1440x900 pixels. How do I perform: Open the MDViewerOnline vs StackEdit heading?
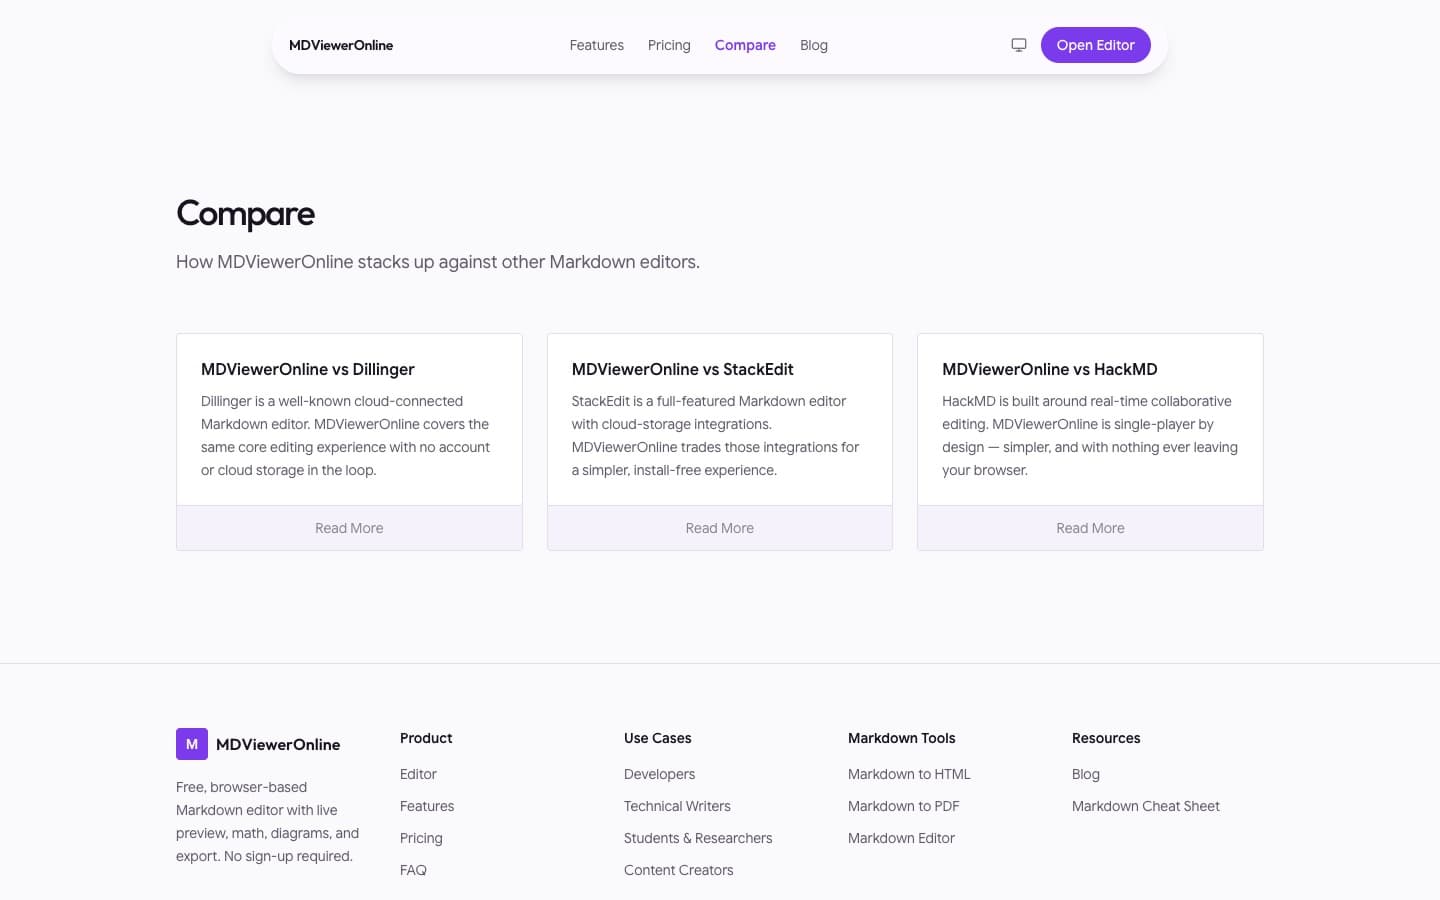[683, 369]
